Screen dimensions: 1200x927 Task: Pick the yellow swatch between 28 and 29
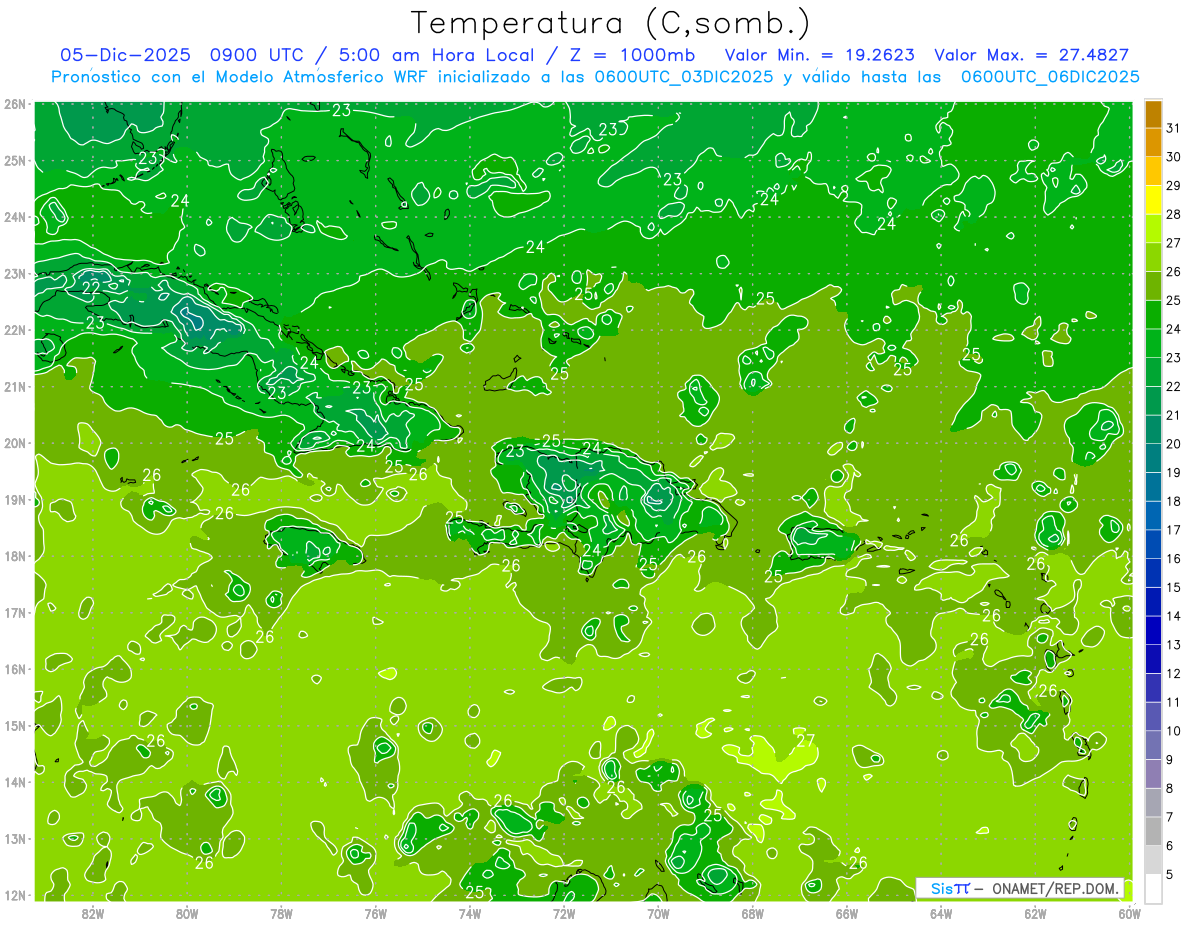1153,200
